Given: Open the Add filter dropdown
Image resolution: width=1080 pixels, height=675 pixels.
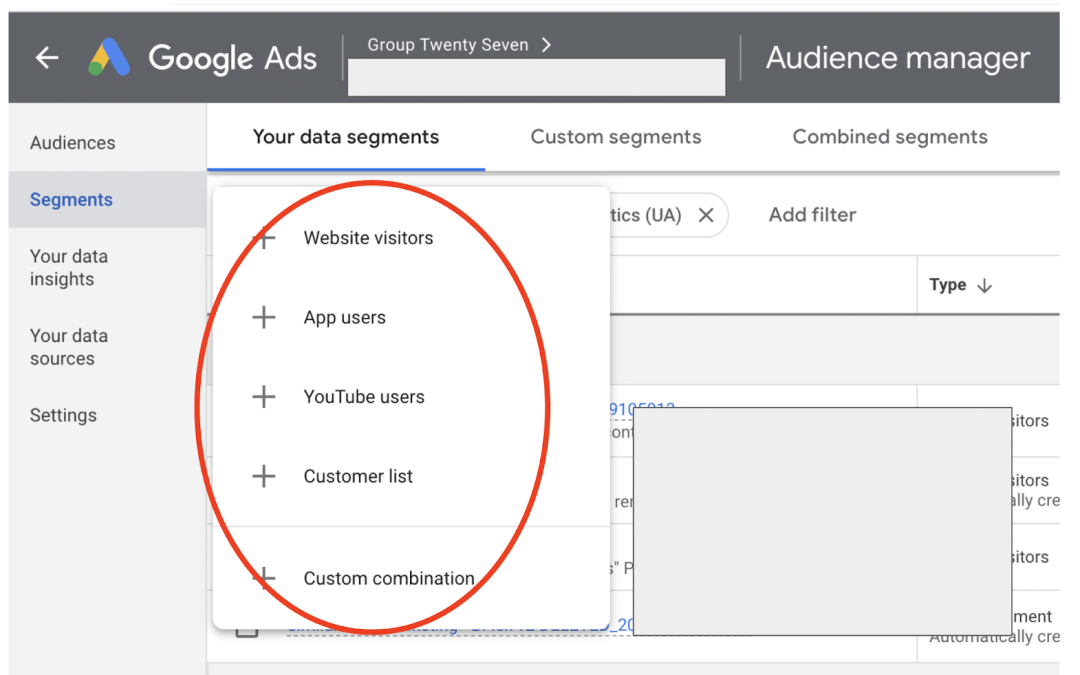Looking at the screenshot, I should pos(812,215).
